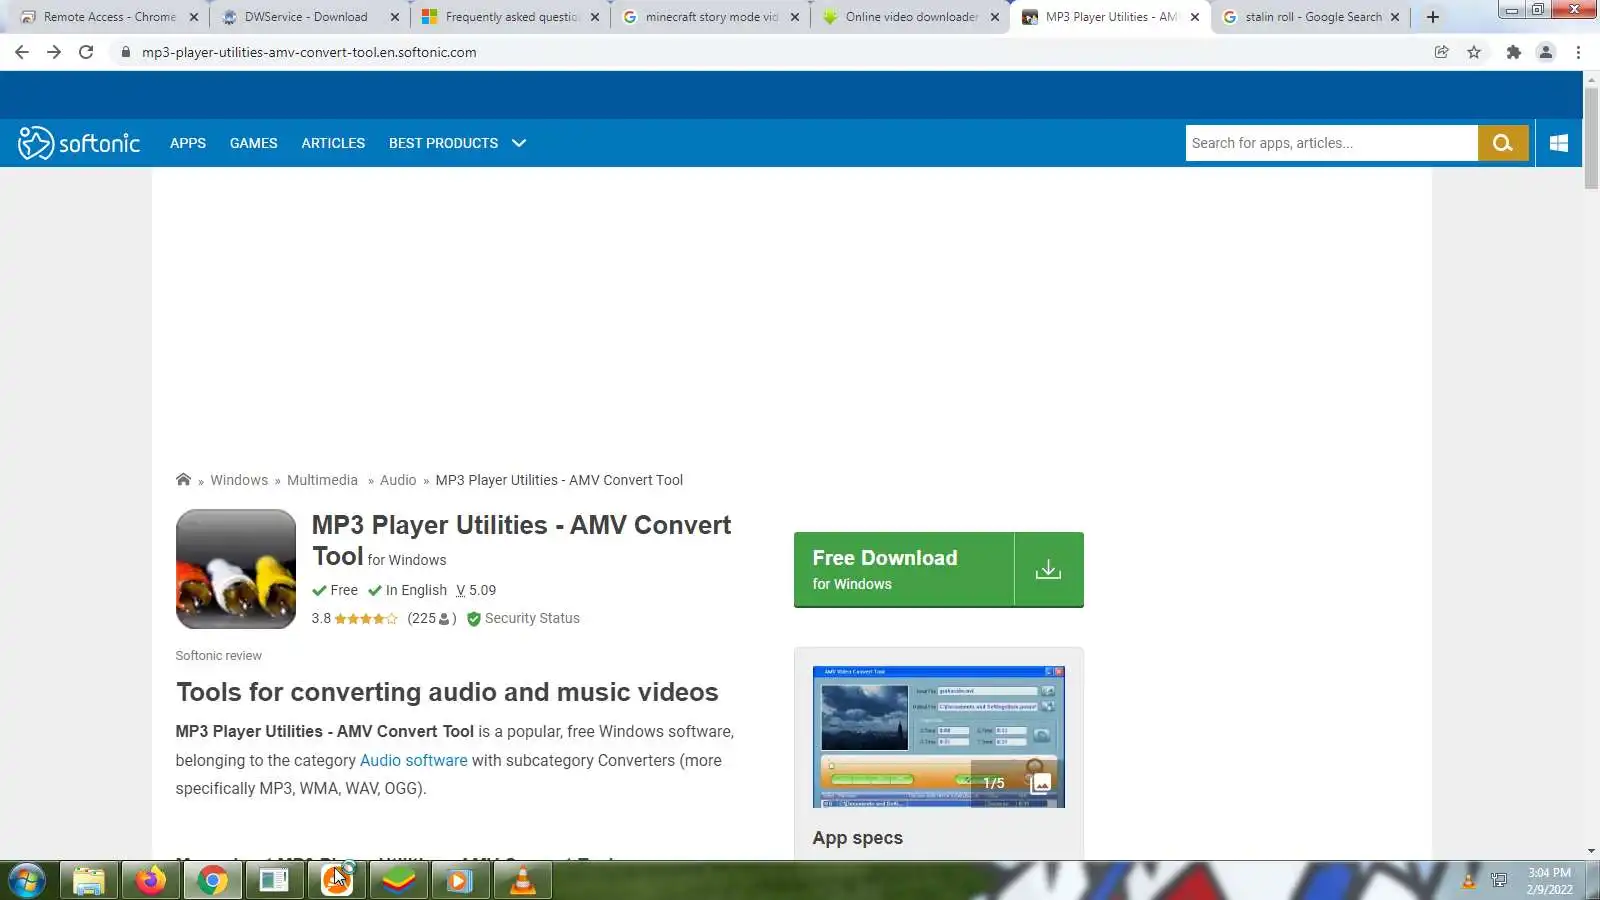Click the 'App specs' heading
Screen dimensions: 1600x900
858,838
